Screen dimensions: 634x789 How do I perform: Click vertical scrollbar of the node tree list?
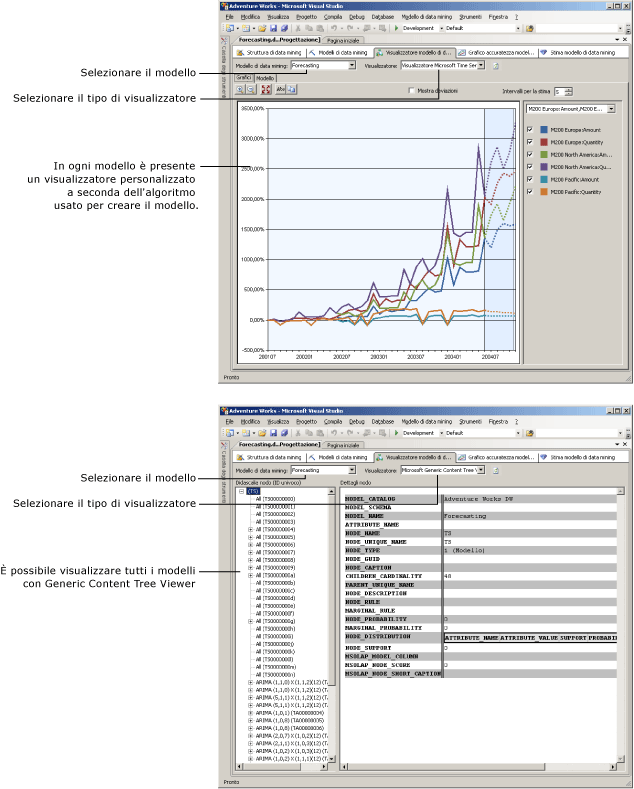pos(331,624)
